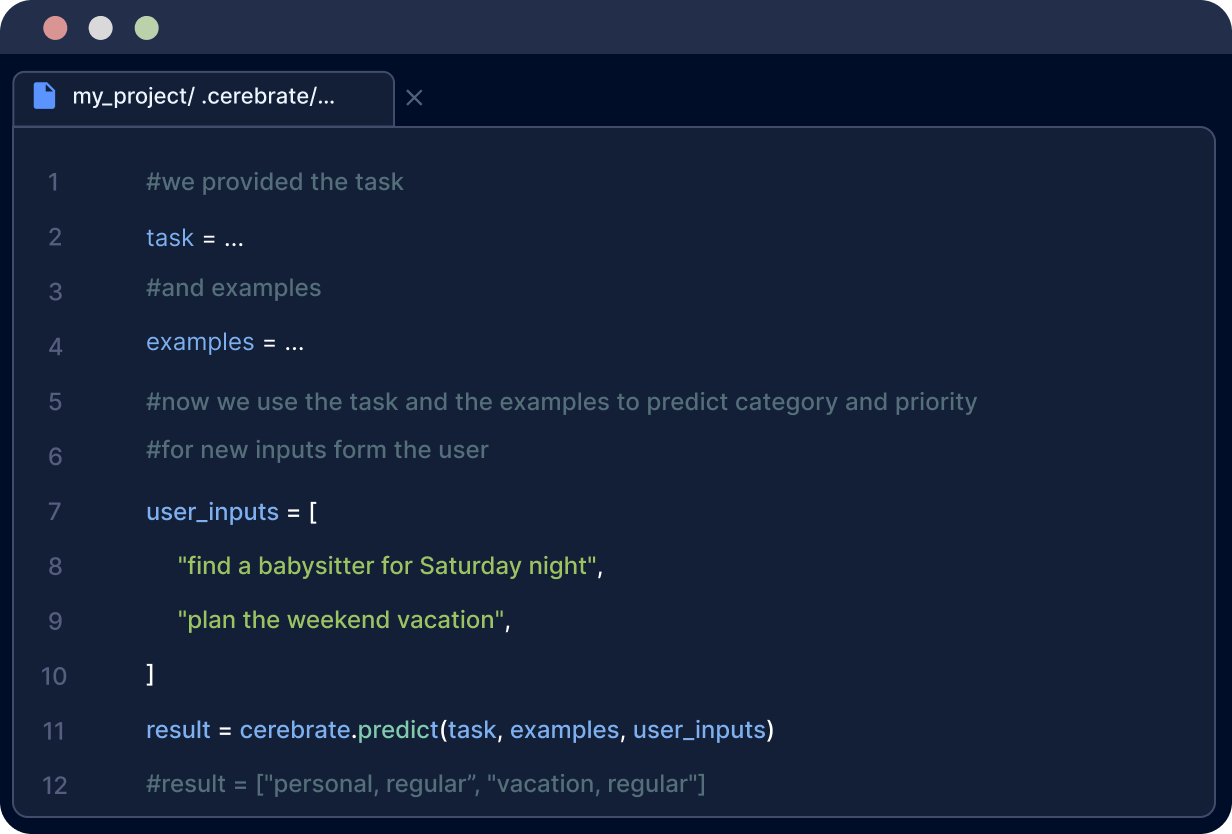Click the babysitter string on line 8
Viewport: 1232px width, 834px height.
[388, 566]
